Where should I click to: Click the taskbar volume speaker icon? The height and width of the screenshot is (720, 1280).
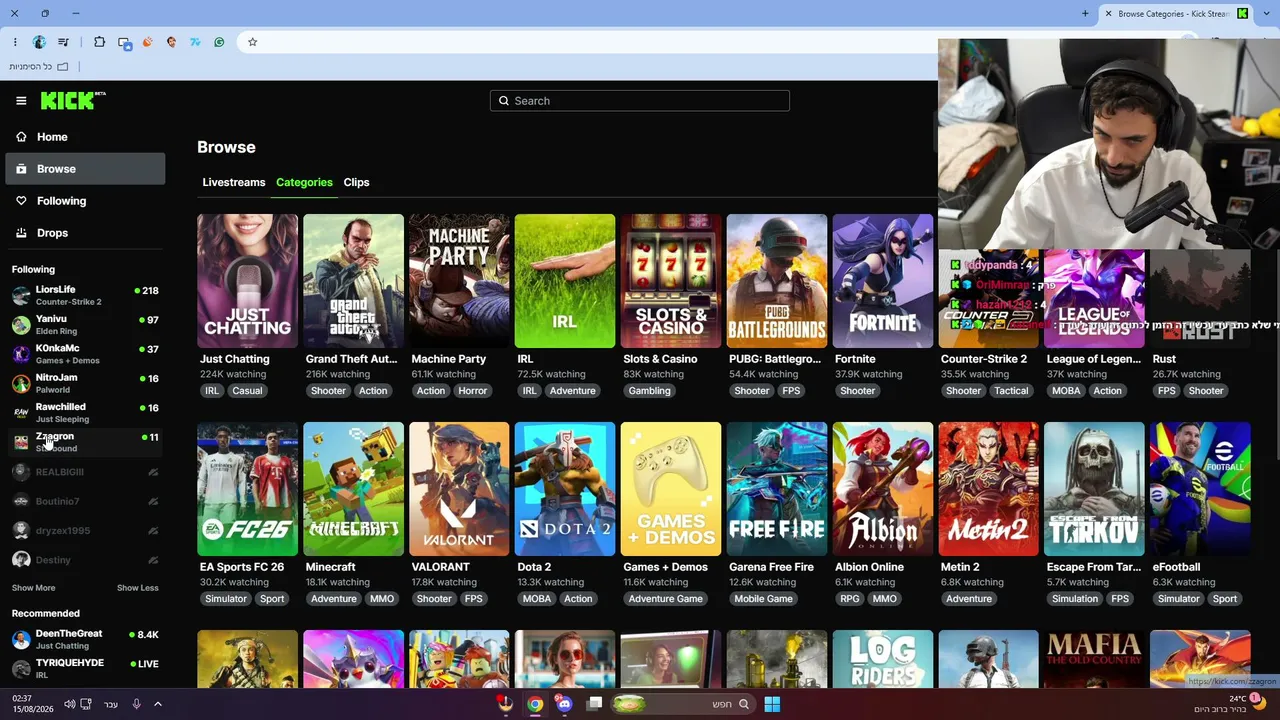tap(69, 704)
